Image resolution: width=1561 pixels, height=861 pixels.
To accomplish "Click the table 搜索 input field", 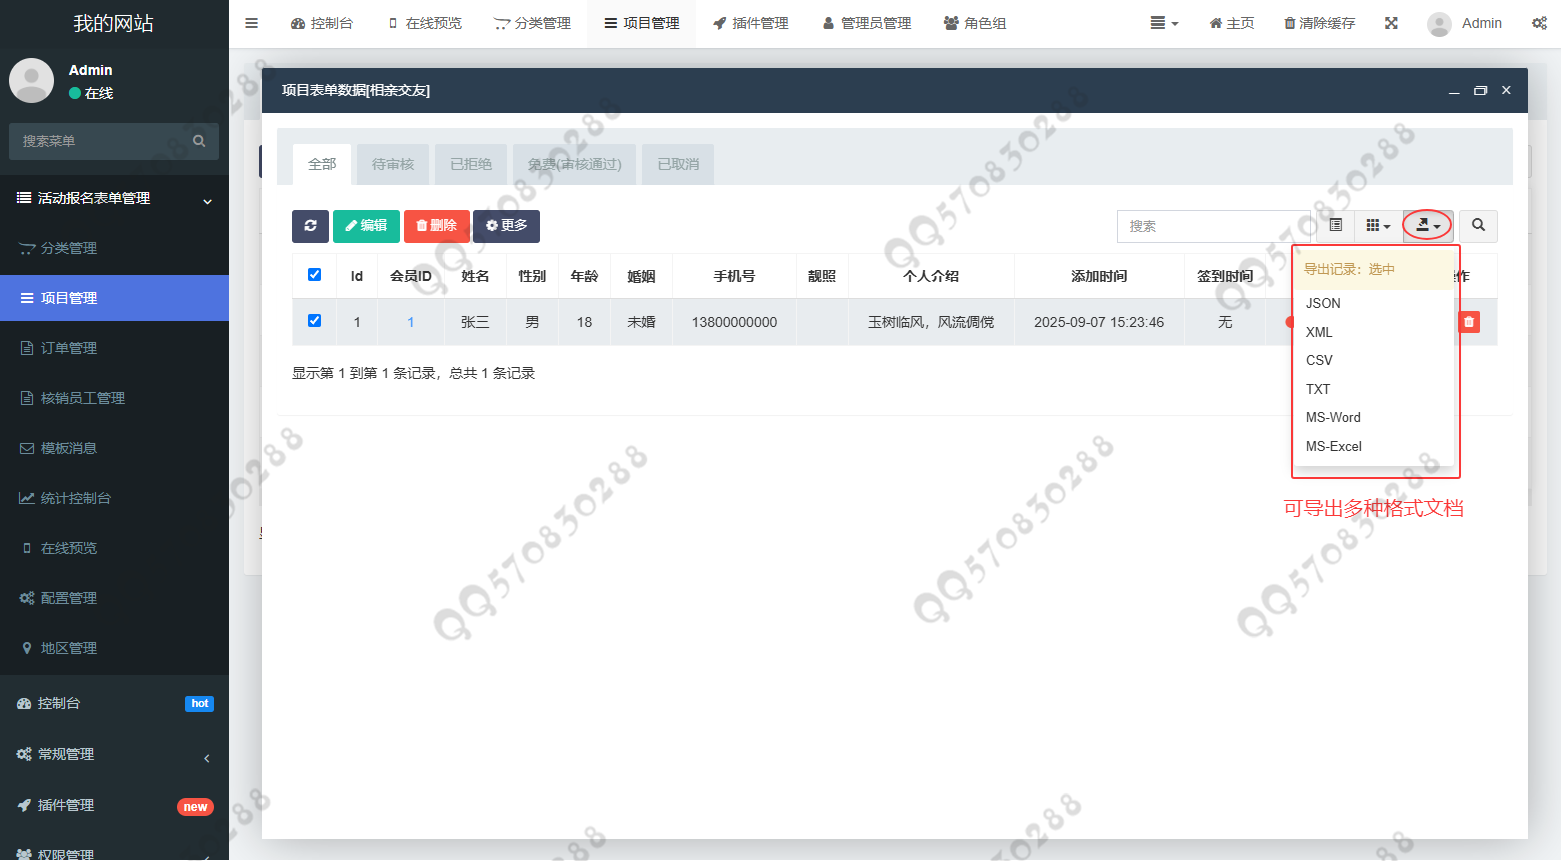I will click(1214, 226).
